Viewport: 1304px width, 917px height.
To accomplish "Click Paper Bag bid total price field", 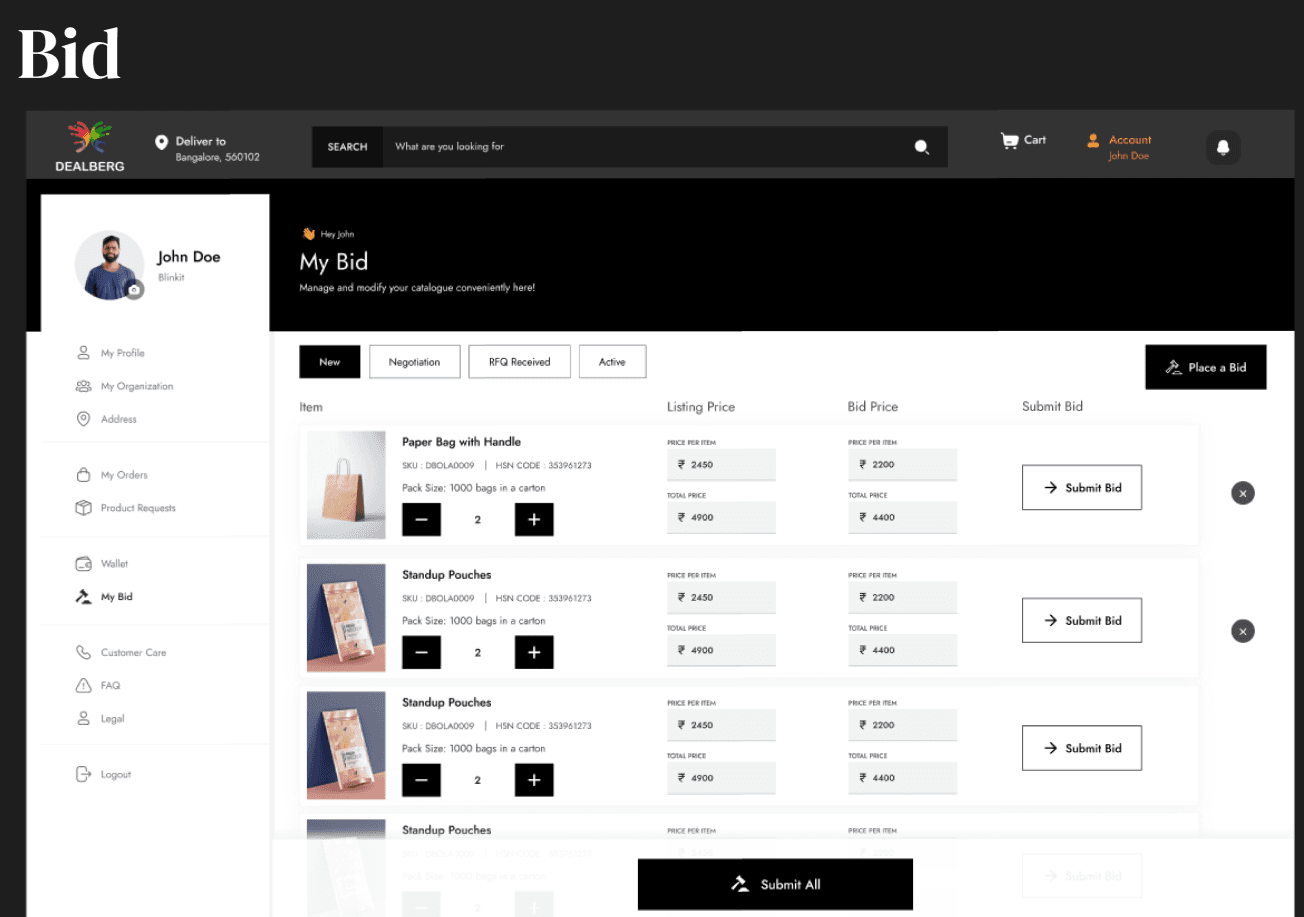I will pos(902,518).
